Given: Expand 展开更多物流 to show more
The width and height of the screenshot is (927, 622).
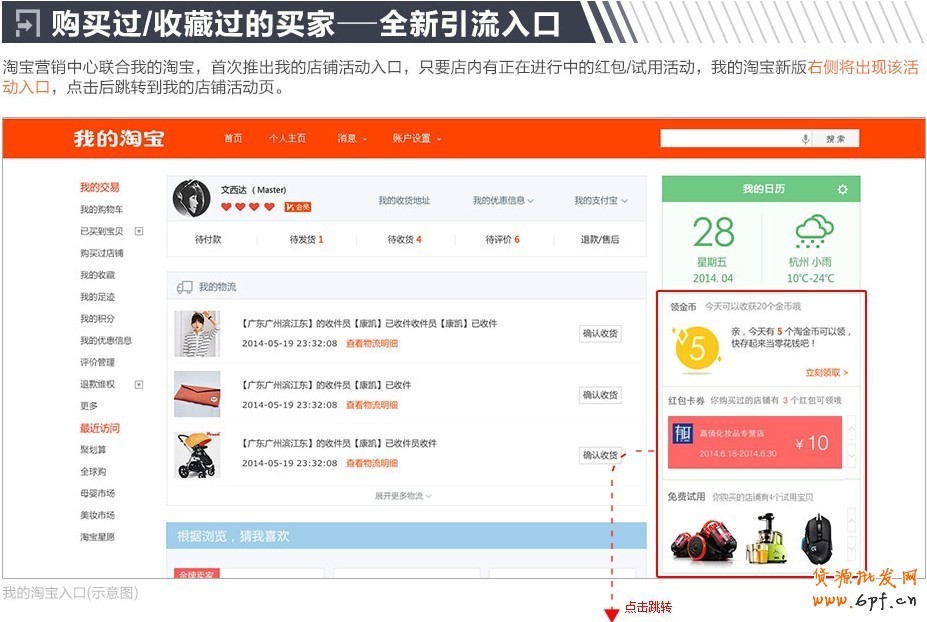Looking at the screenshot, I should pyautogui.click(x=403, y=495).
